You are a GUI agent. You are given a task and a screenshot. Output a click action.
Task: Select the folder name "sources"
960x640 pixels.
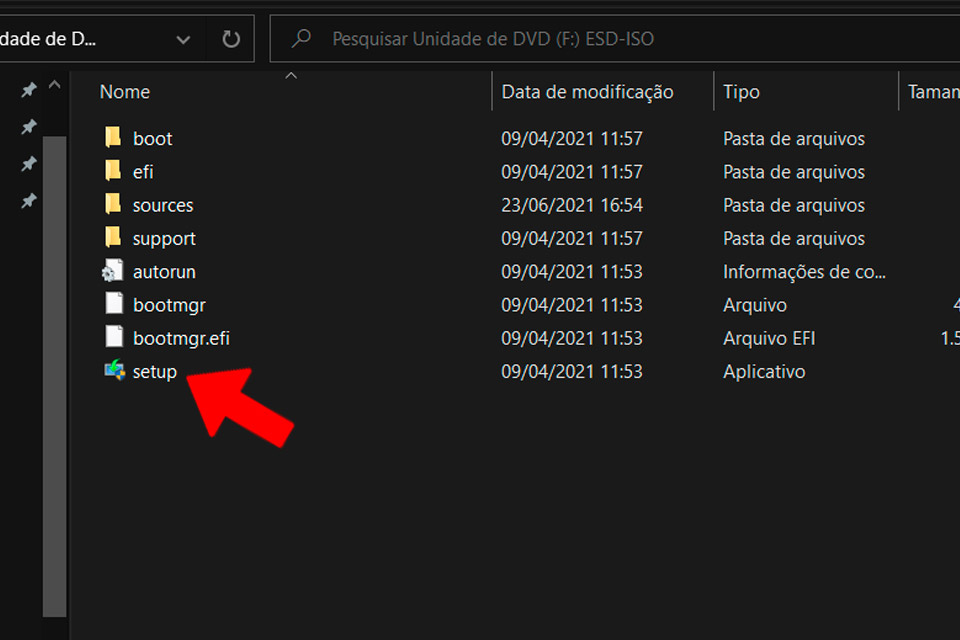coord(163,205)
